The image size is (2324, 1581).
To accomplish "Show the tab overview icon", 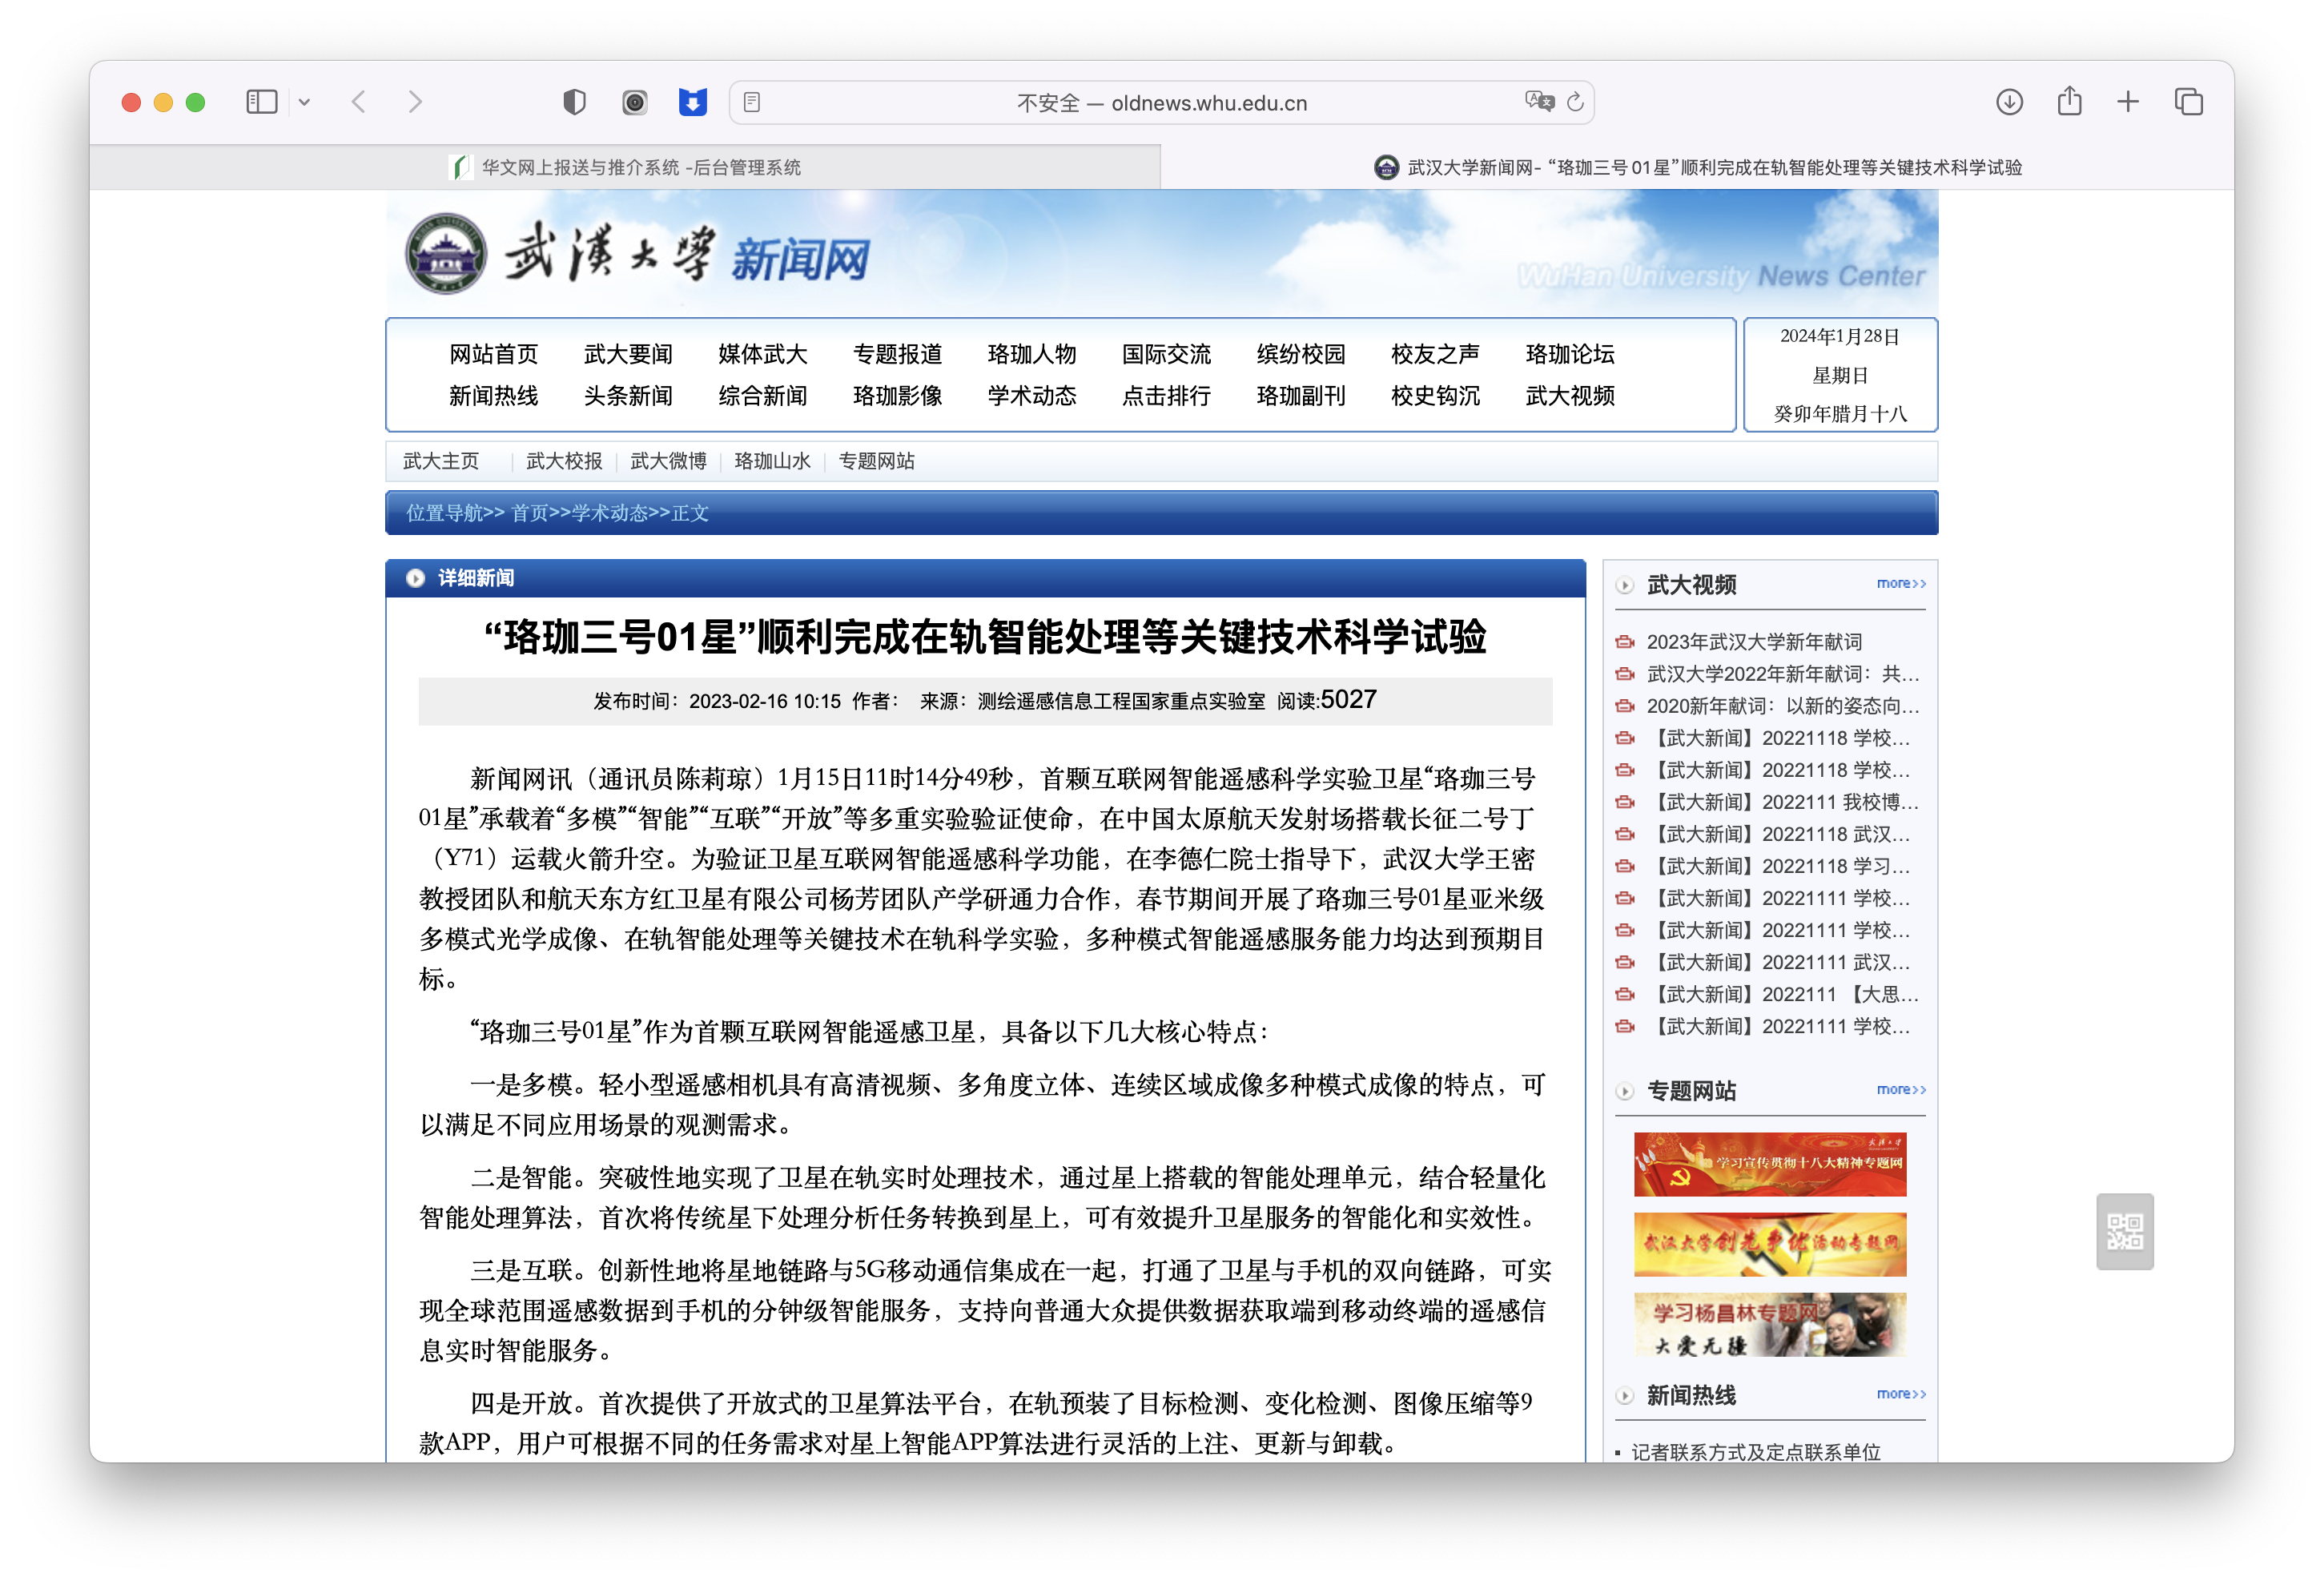I will click(2188, 102).
